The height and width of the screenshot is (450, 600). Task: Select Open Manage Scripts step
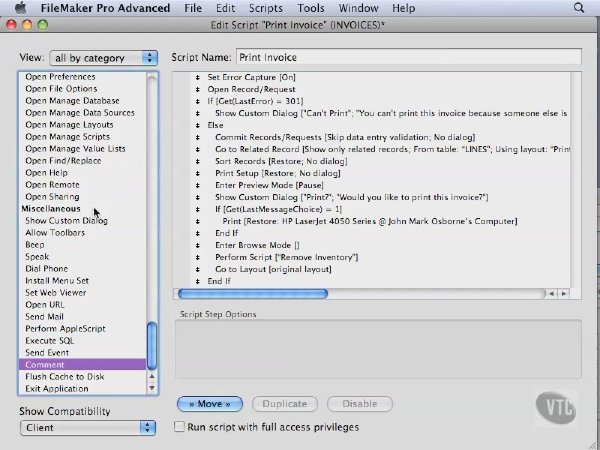[x=82, y=137]
